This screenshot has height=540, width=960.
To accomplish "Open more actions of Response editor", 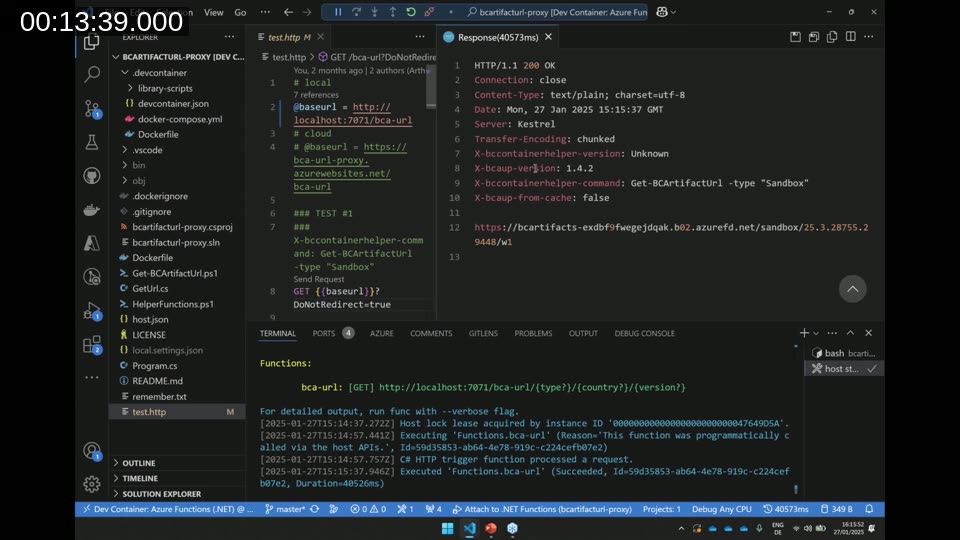I will coord(869,37).
